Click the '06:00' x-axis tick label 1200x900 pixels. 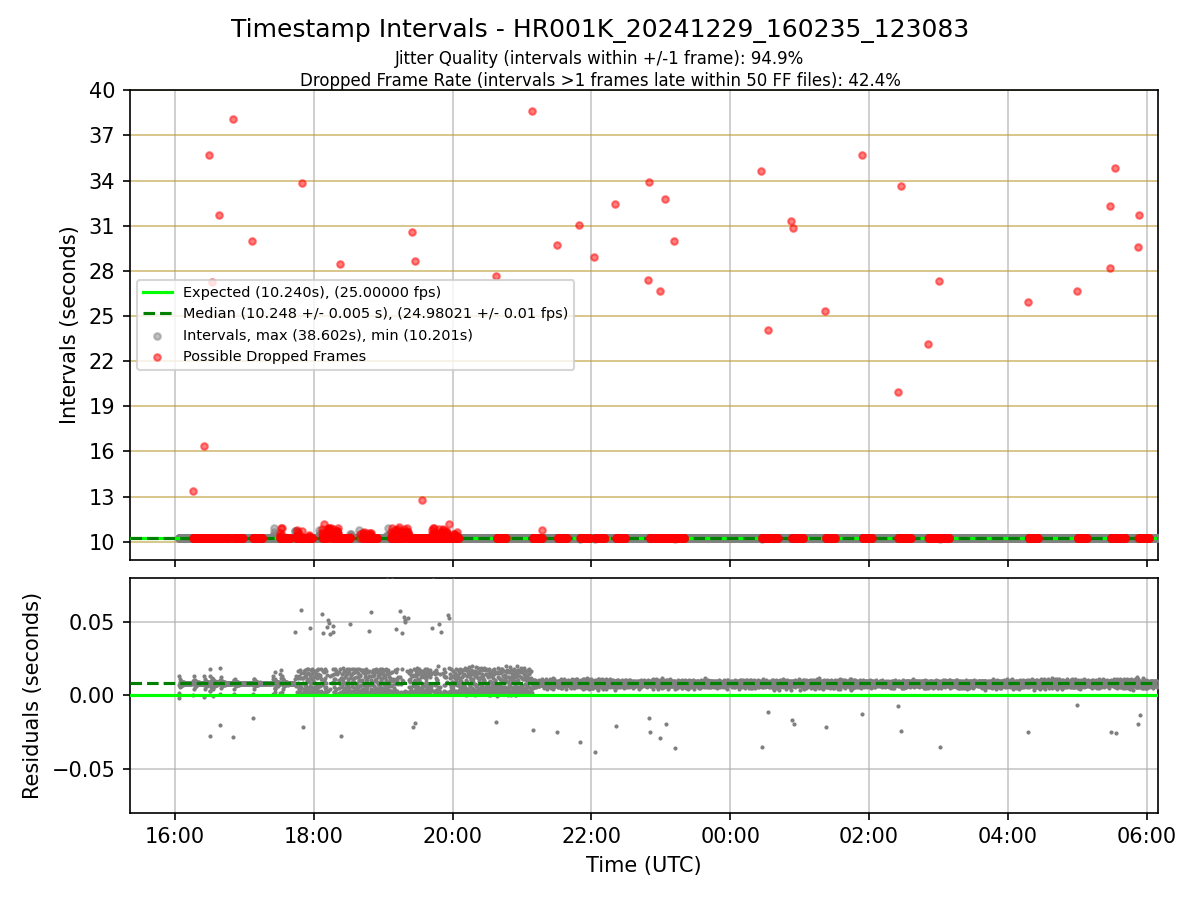[1146, 834]
